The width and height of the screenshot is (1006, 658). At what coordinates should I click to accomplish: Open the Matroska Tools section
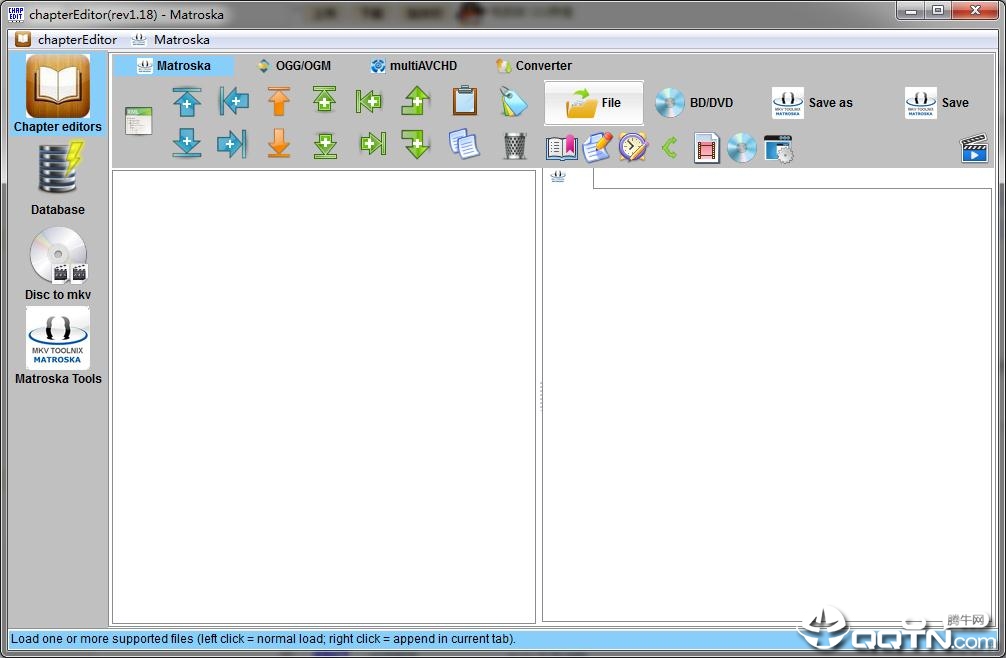click(x=58, y=346)
